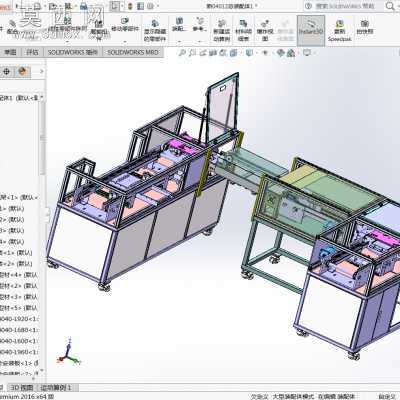
Task: Expand Linear Component Pattern dropdown arrow
Action: click(68, 42)
